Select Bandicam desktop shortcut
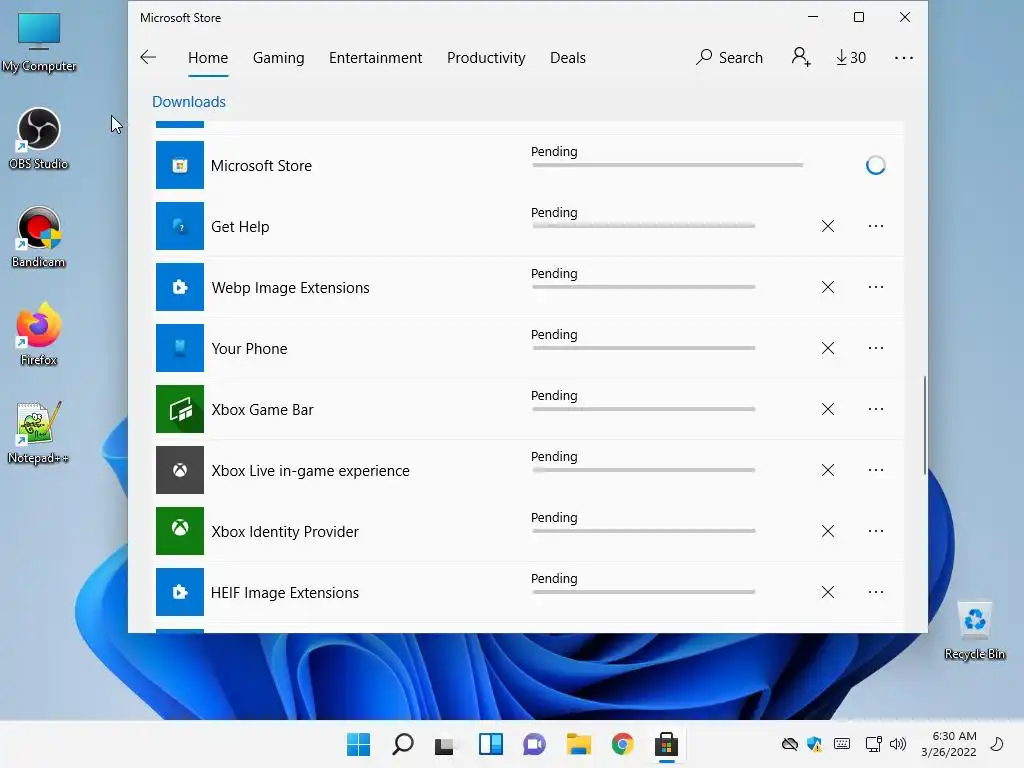 click(x=39, y=237)
